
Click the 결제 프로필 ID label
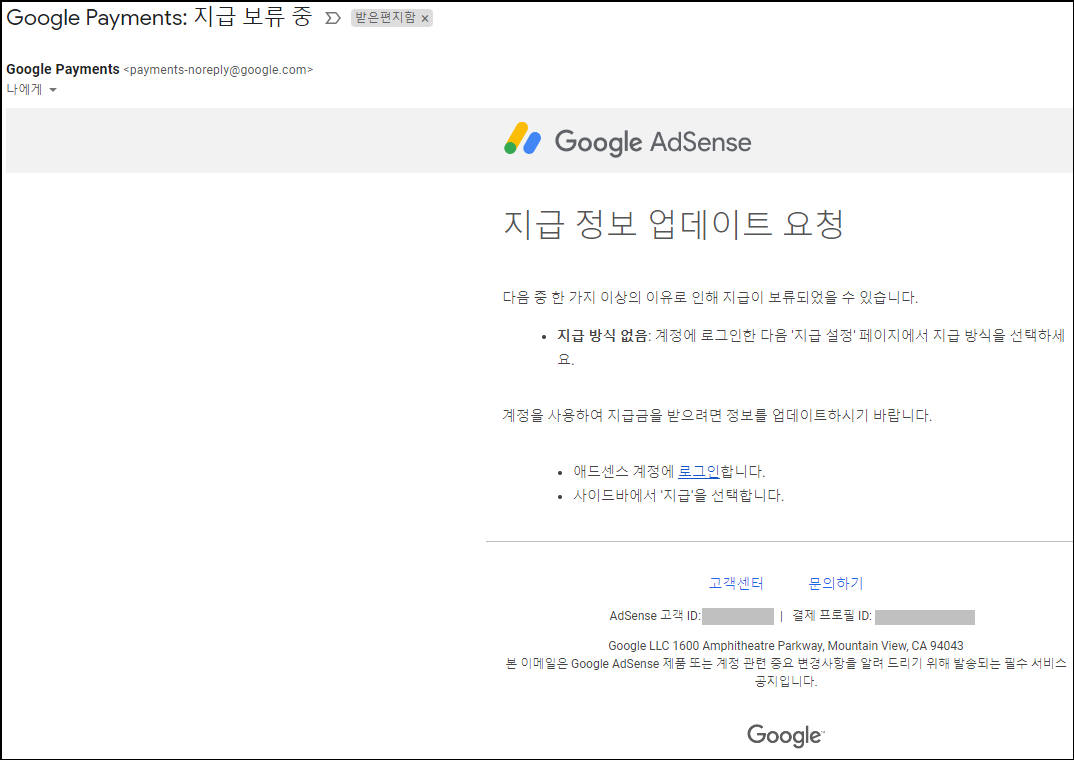[x=832, y=616]
